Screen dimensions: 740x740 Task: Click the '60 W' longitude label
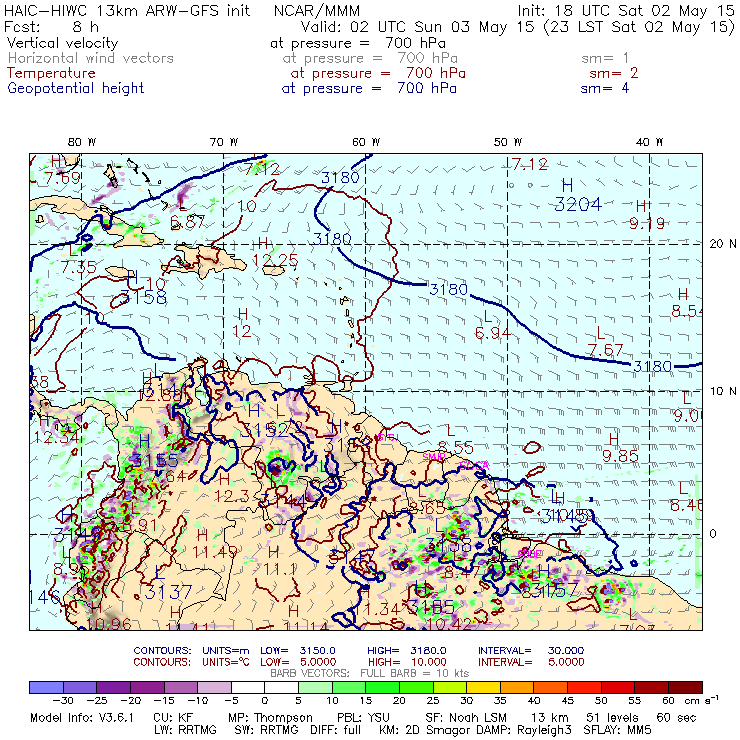pos(366,142)
